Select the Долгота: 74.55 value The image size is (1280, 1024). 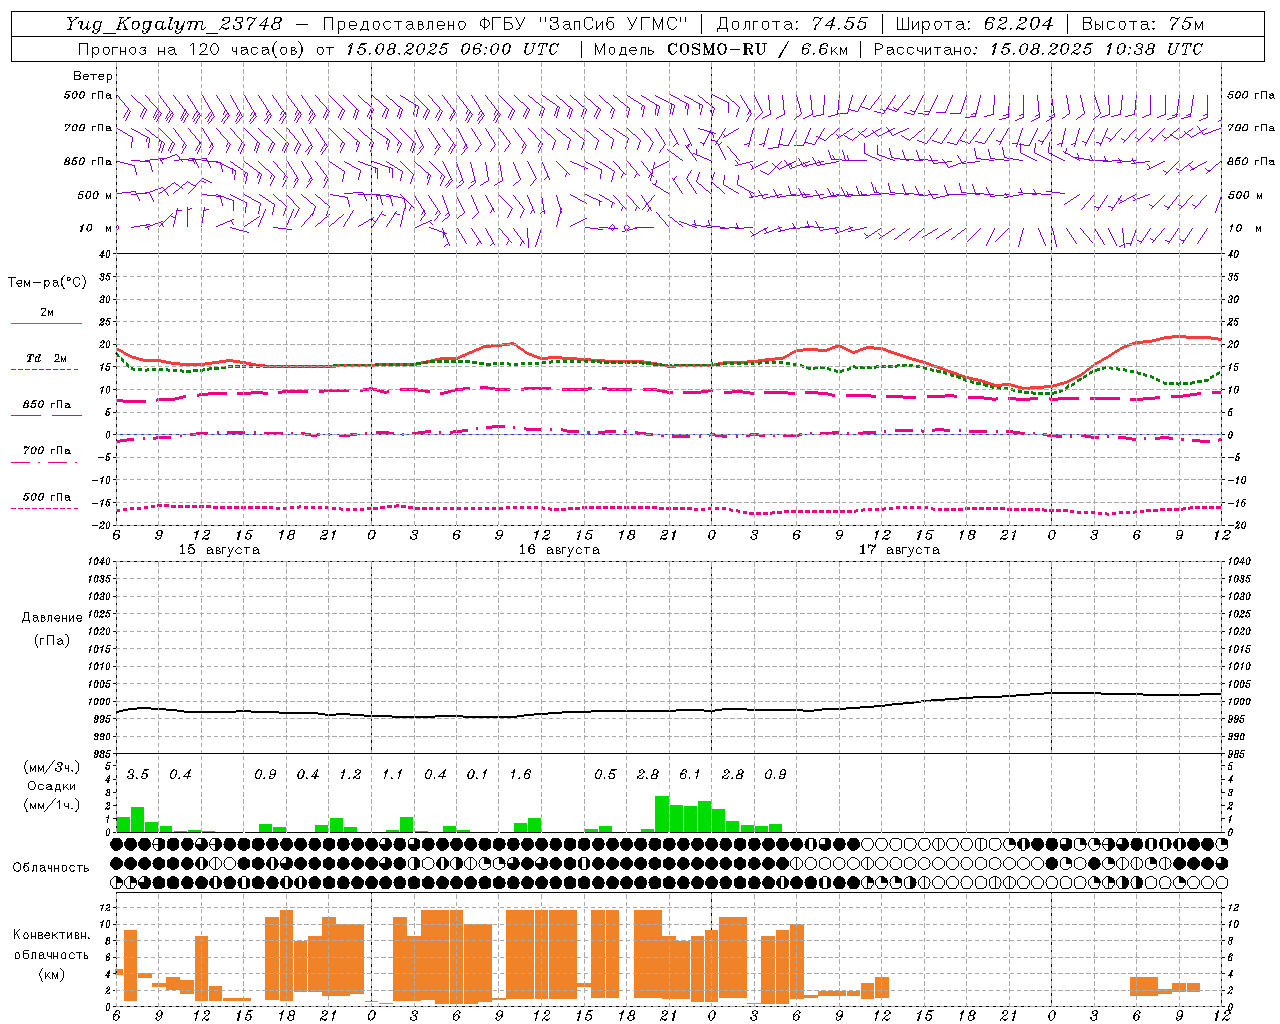792,24
